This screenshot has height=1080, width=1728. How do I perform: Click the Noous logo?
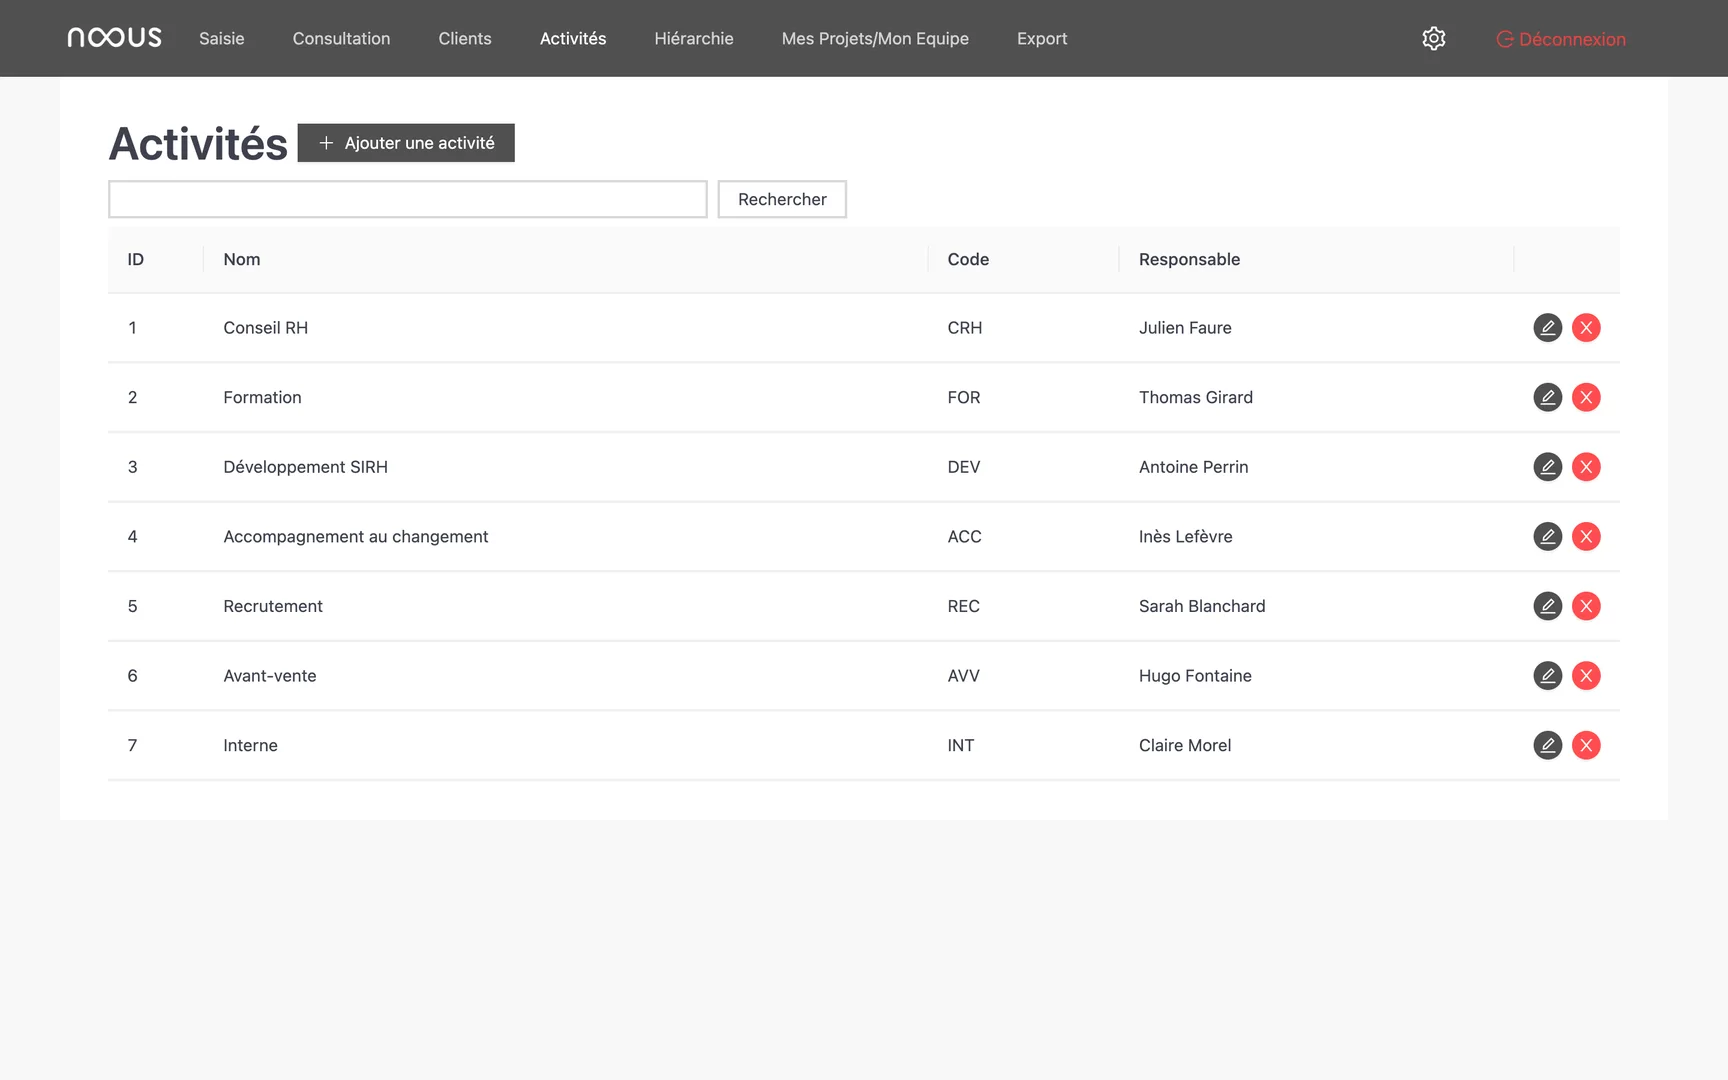(x=114, y=38)
